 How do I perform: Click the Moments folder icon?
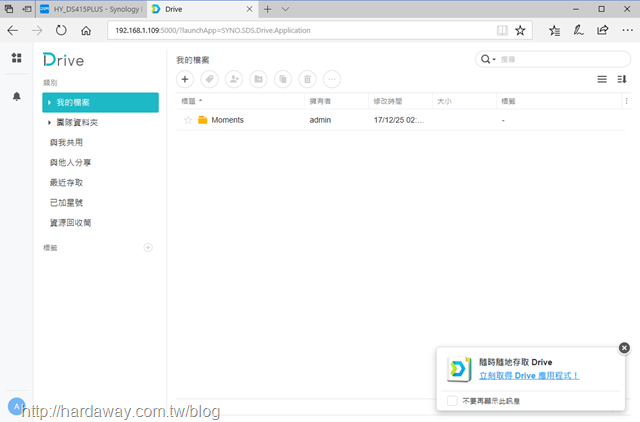pyautogui.click(x=202, y=120)
